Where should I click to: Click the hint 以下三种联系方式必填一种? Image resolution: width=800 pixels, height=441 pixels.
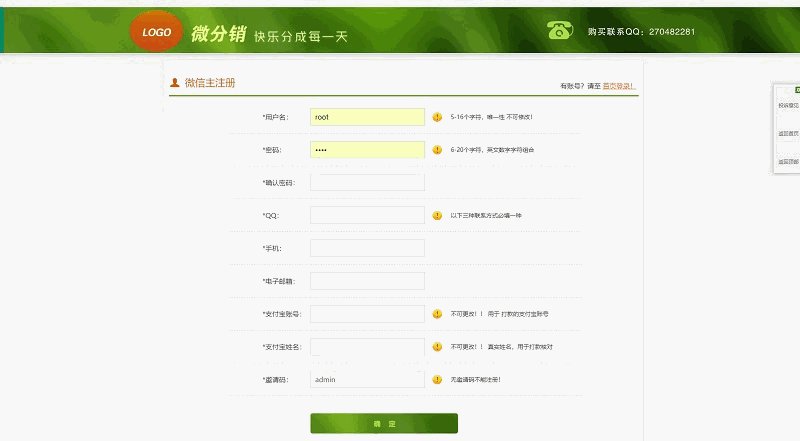coord(486,215)
